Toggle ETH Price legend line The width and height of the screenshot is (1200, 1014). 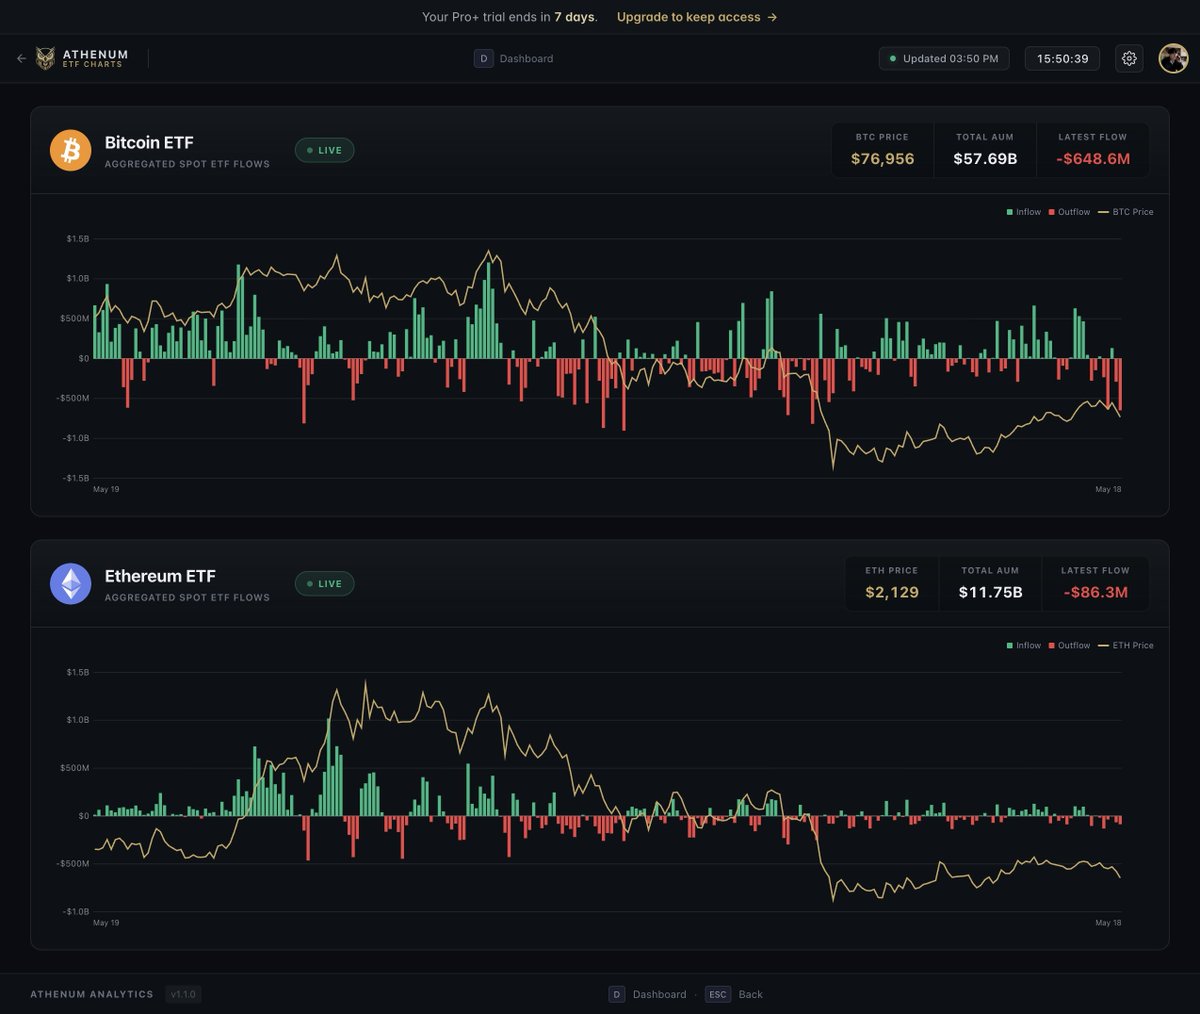click(1126, 645)
